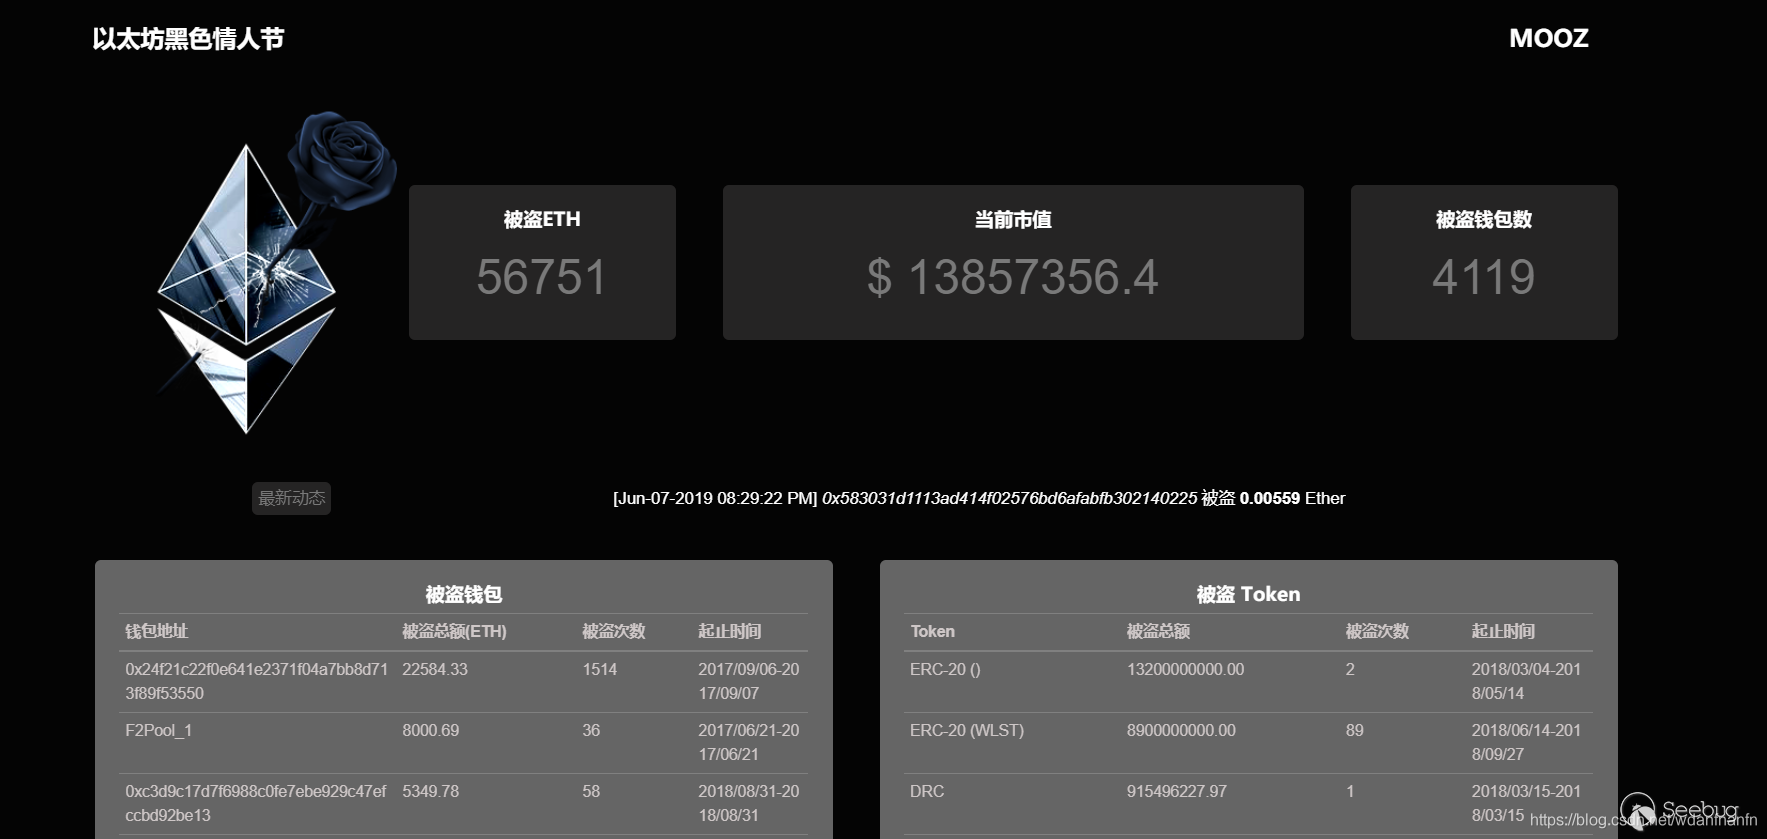Image resolution: width=1767 pixels, height=839 pixels.
Task: Click the 被盗总额(ETH) column header
Action: click(x=454, y=631)
